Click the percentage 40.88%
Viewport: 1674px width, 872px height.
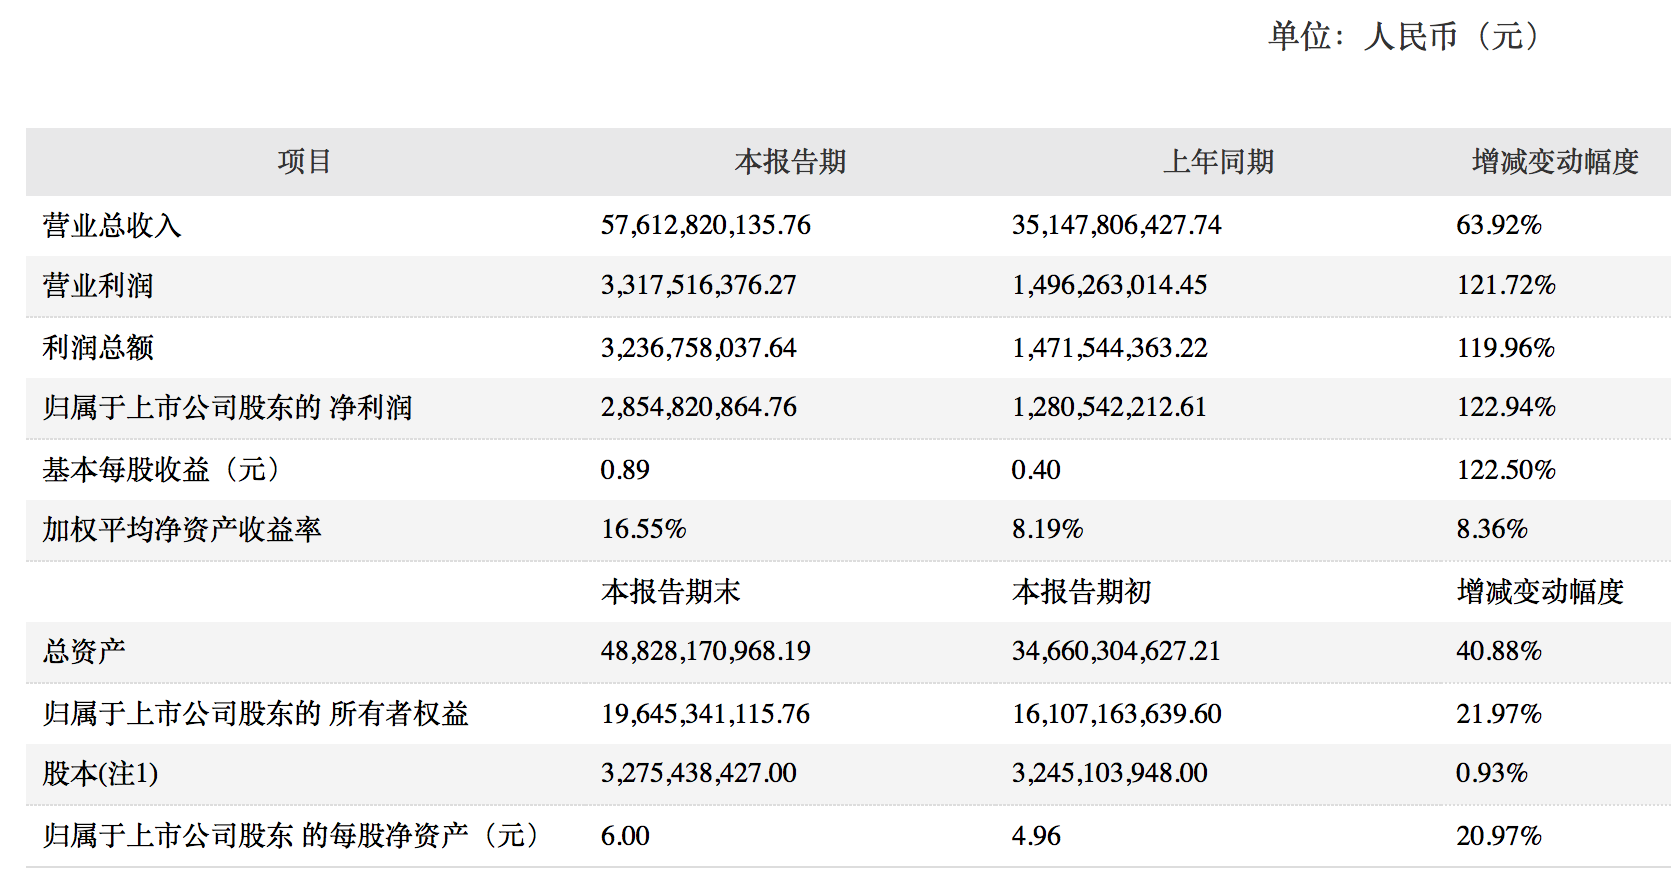point(1498,652)
